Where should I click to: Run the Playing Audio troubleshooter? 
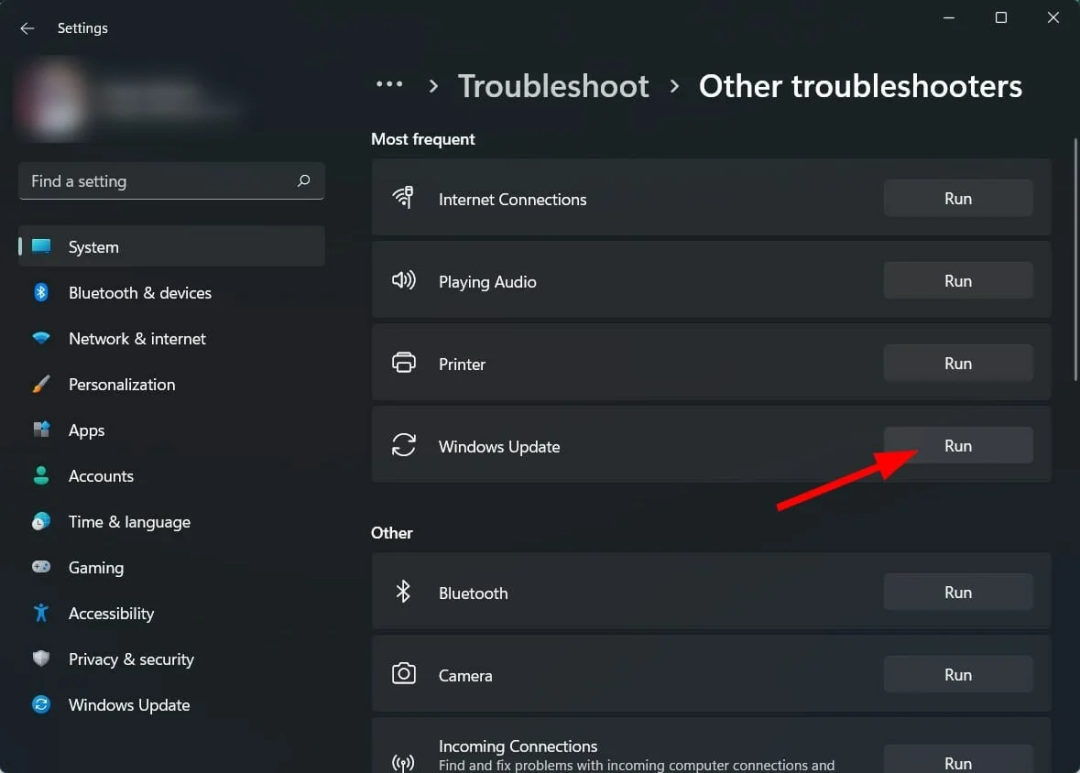(957, 281)
